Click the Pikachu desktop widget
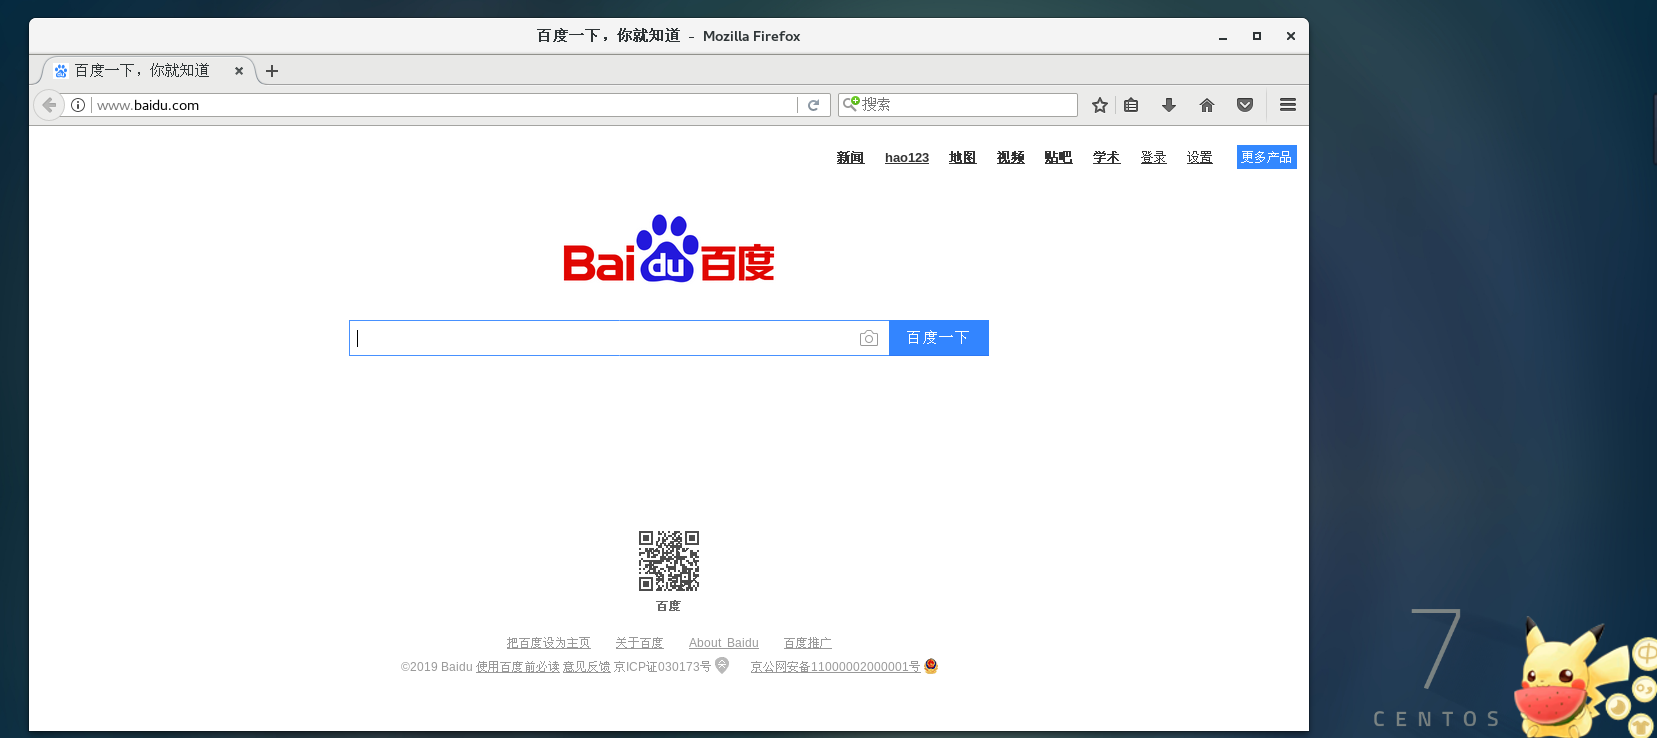Screen dimensions: 1657x738 (1570, 680)
